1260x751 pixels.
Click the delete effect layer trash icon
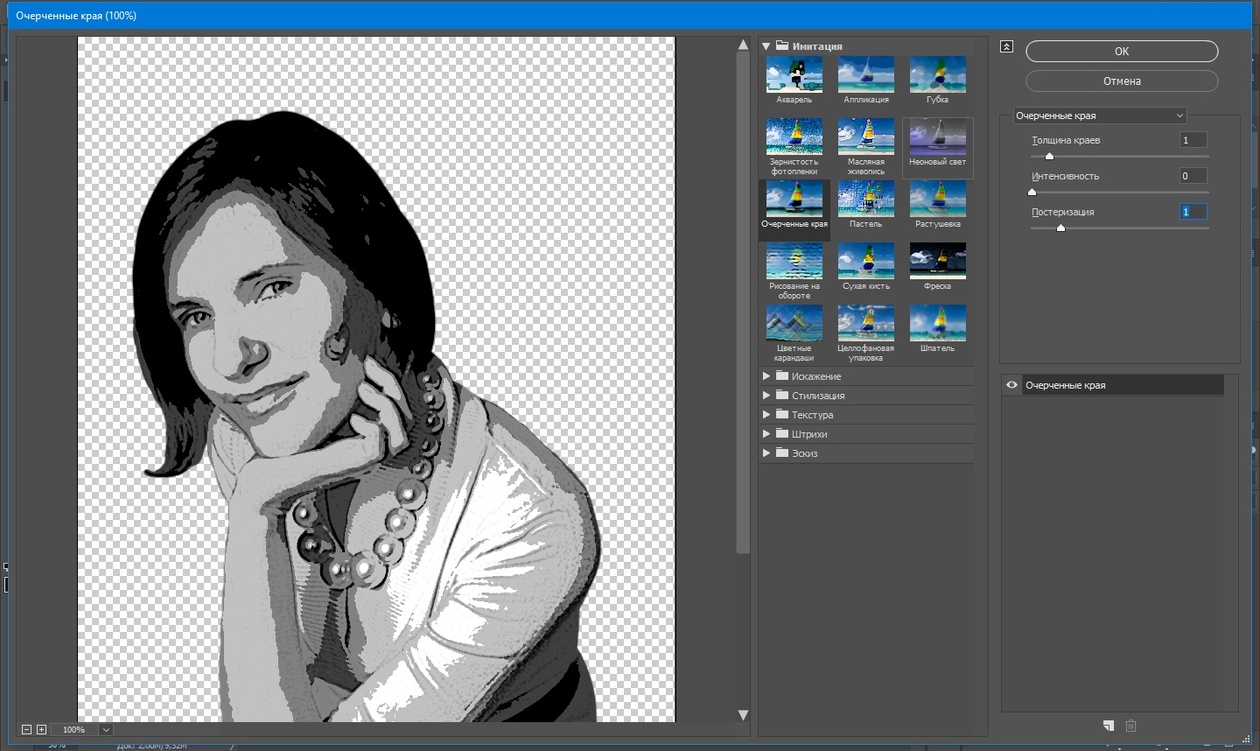point(1131,725)
